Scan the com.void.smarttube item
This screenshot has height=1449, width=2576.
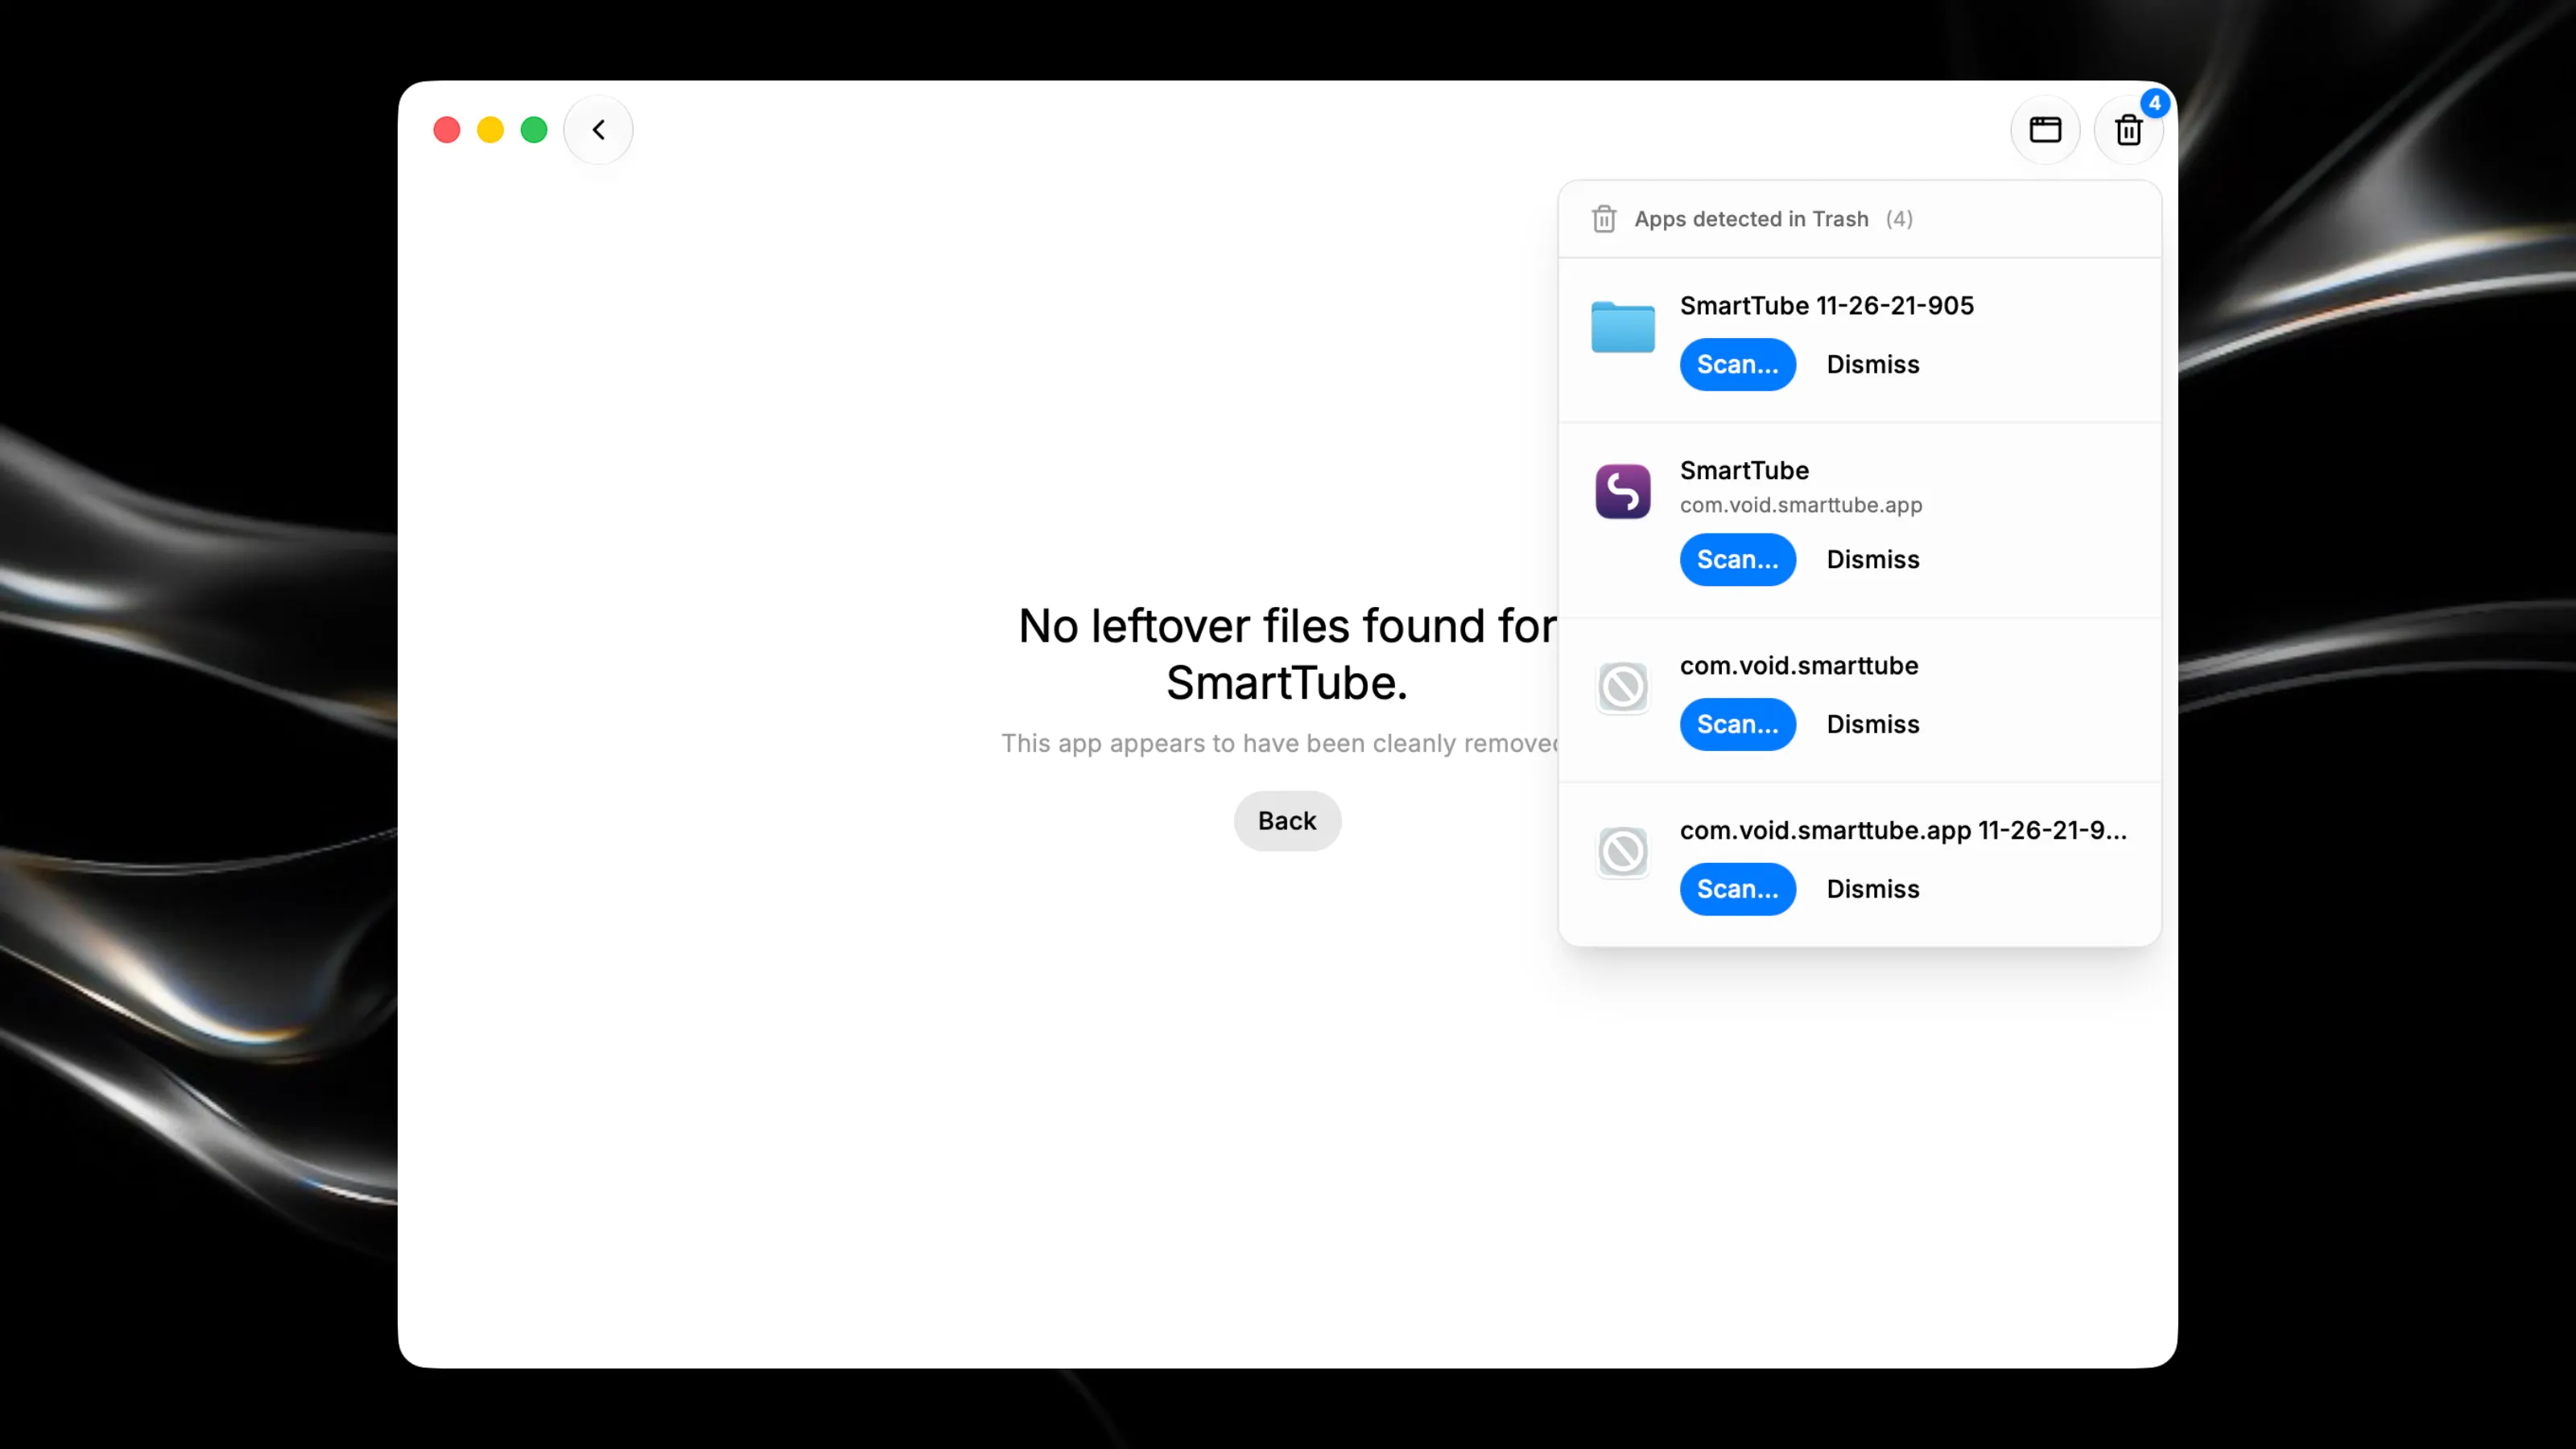(x=1738, y=724)
